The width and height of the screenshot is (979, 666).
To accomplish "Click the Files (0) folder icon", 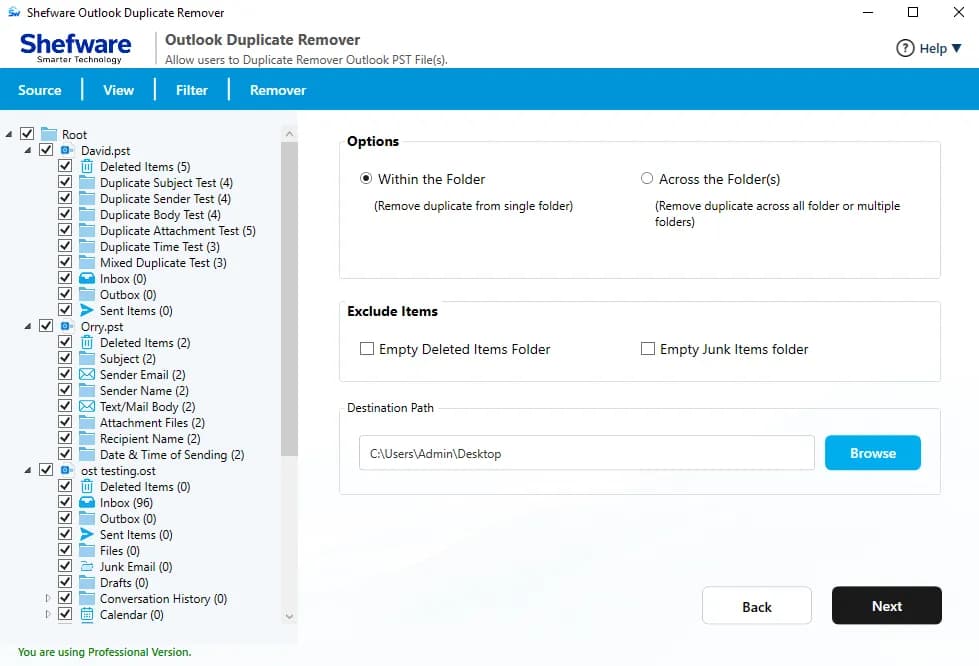I will [87, 551].
